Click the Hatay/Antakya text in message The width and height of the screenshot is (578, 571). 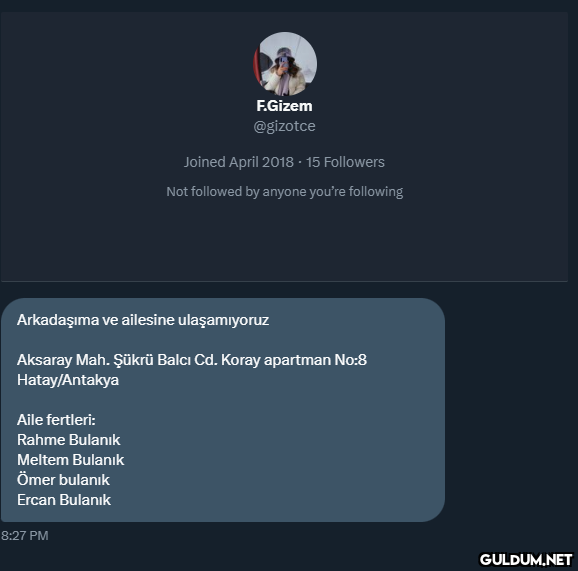point(68,380)
